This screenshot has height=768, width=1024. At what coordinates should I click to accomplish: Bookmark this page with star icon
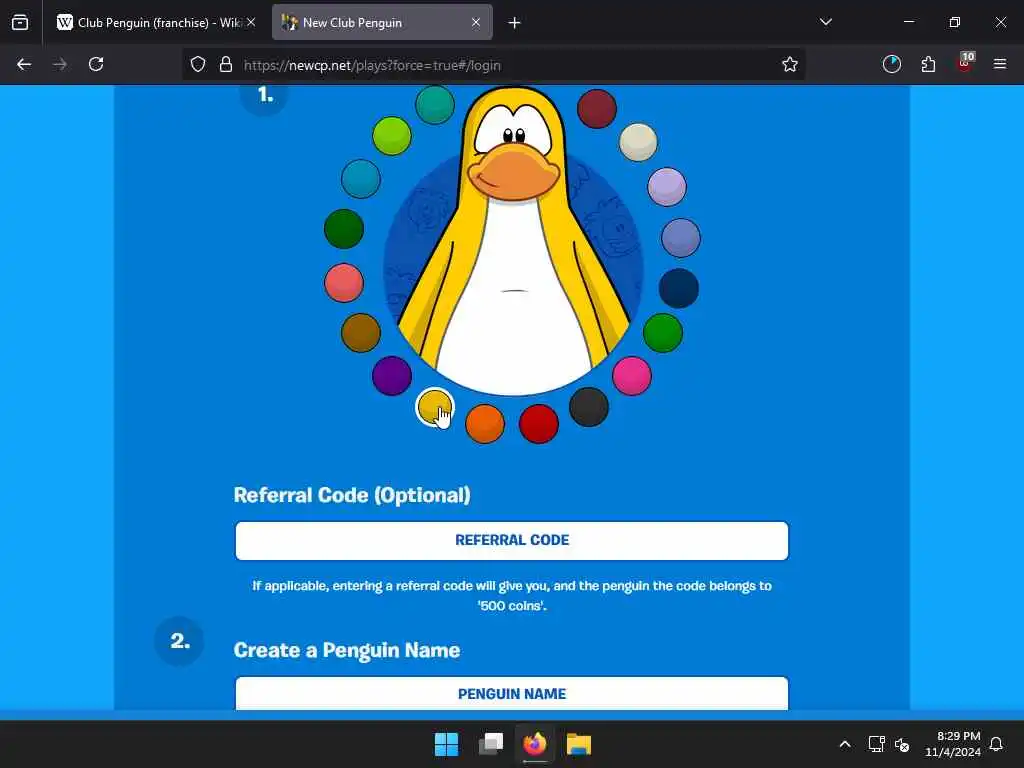pyautogui.click(x=790, y=64)
